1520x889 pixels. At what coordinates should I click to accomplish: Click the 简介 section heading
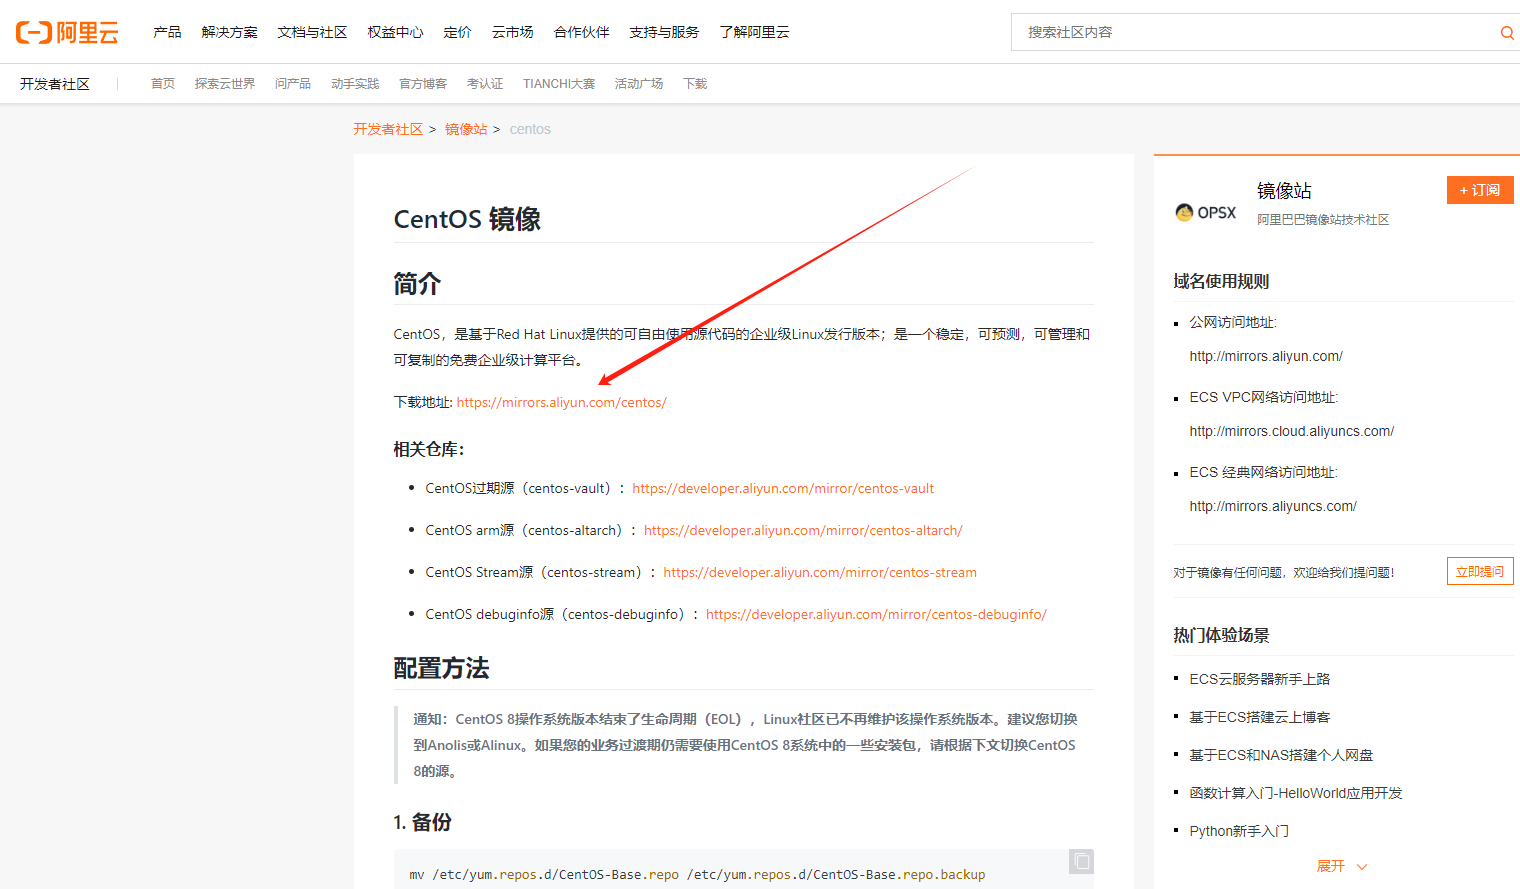point(417,284)
